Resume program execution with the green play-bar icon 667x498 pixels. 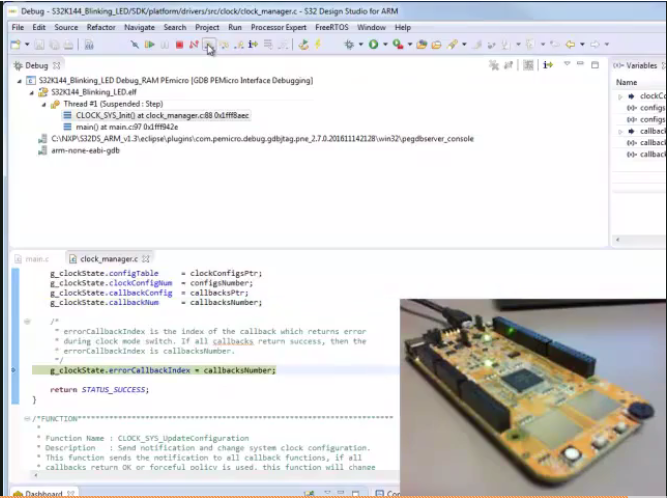coord(150,44)
